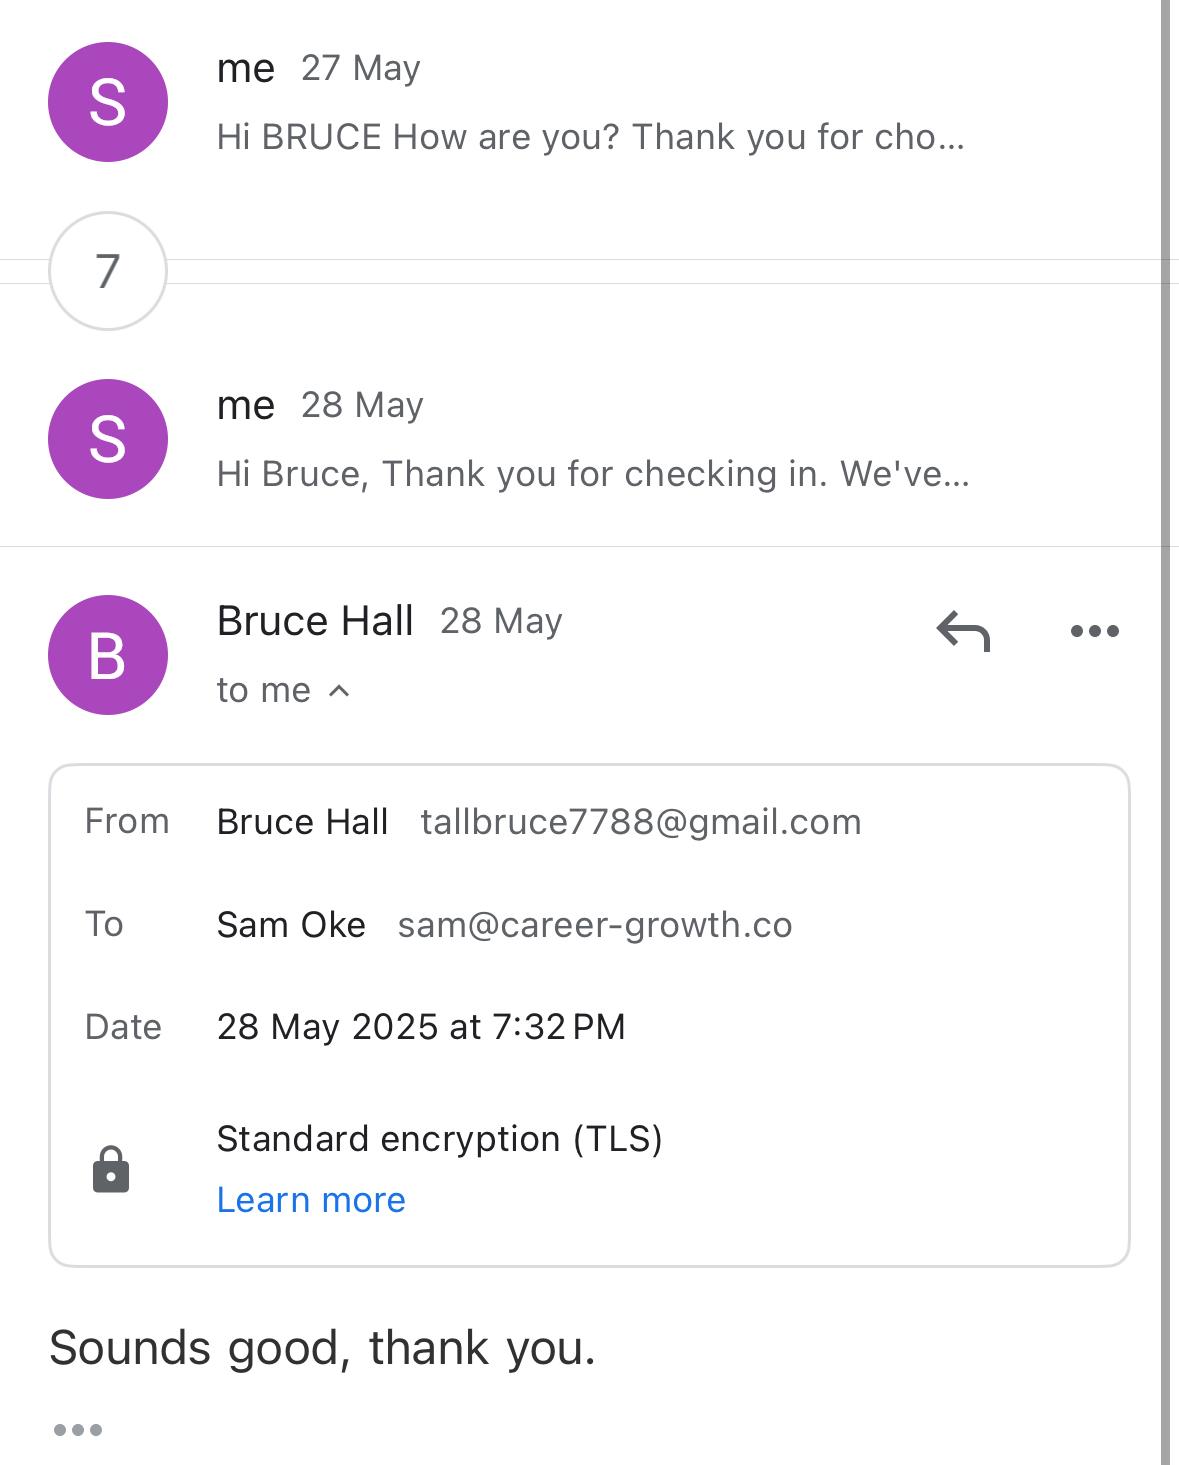Click the S avatar on 28 May message
The width and height of the screenshot is (1179, 1465).
108,439
